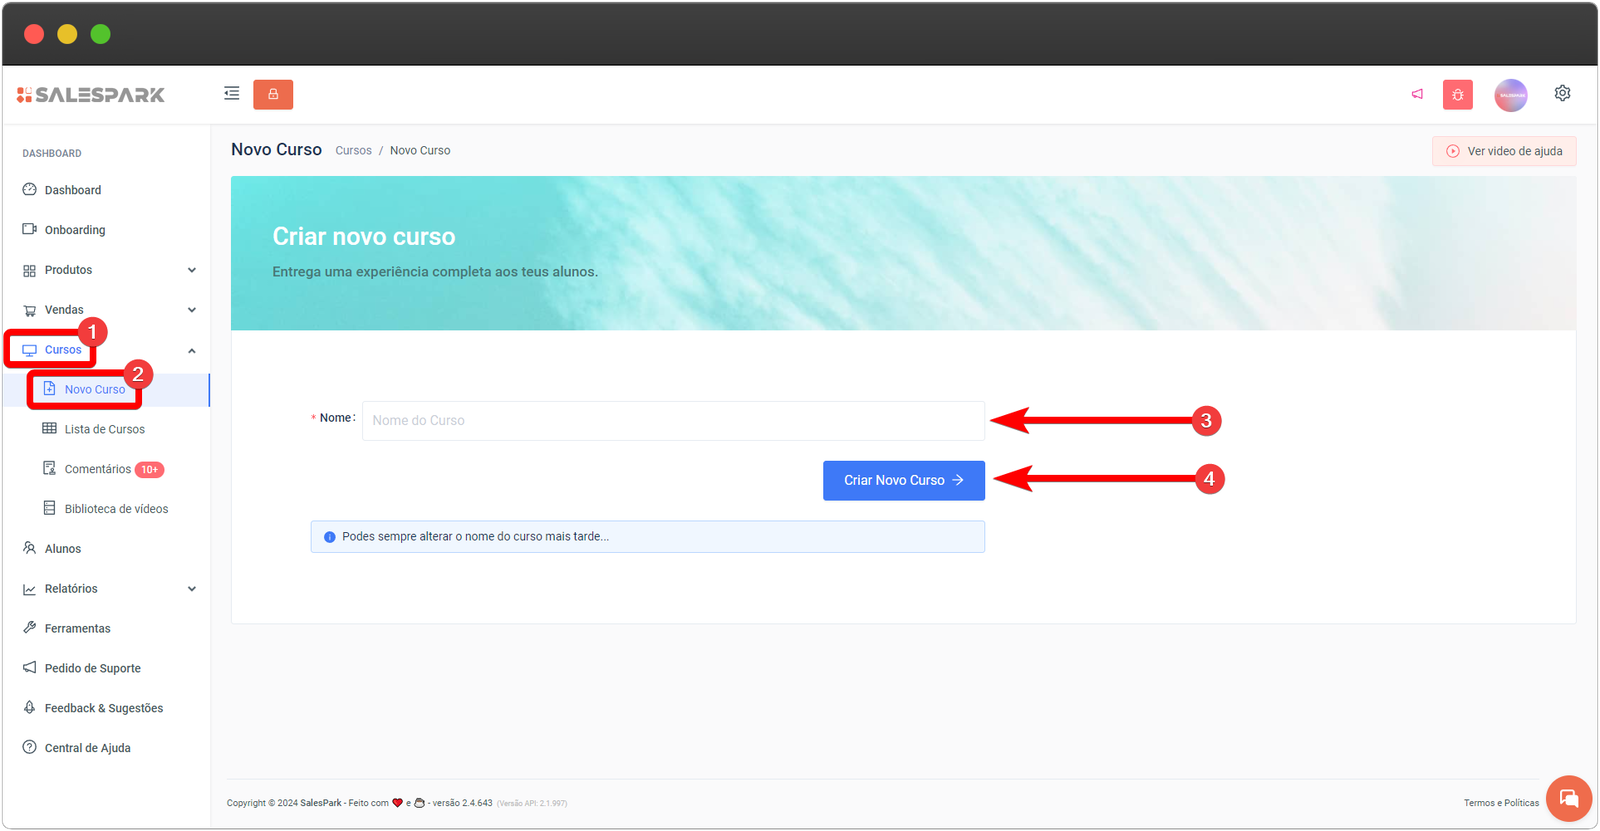Screen dimensions: 1600x831
Task: Click the pink bug report icon
Action: tap(1458, 95)
